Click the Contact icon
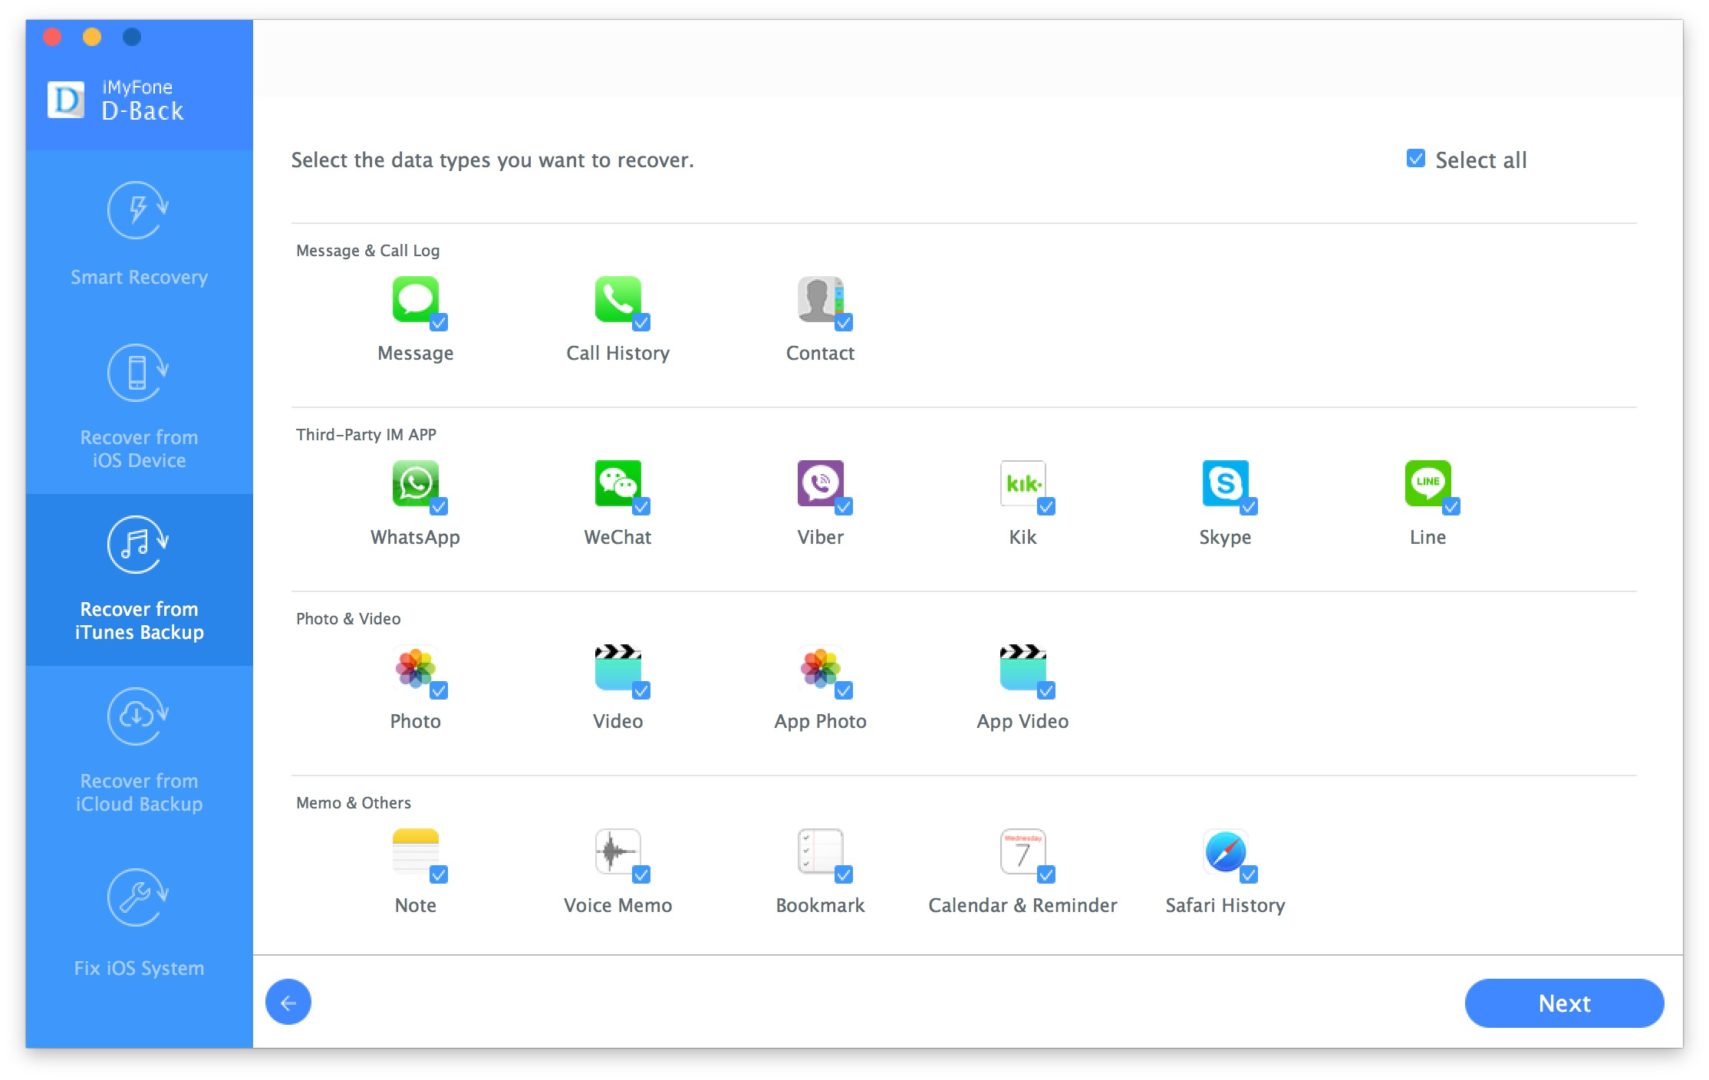 tap(820, 299)
